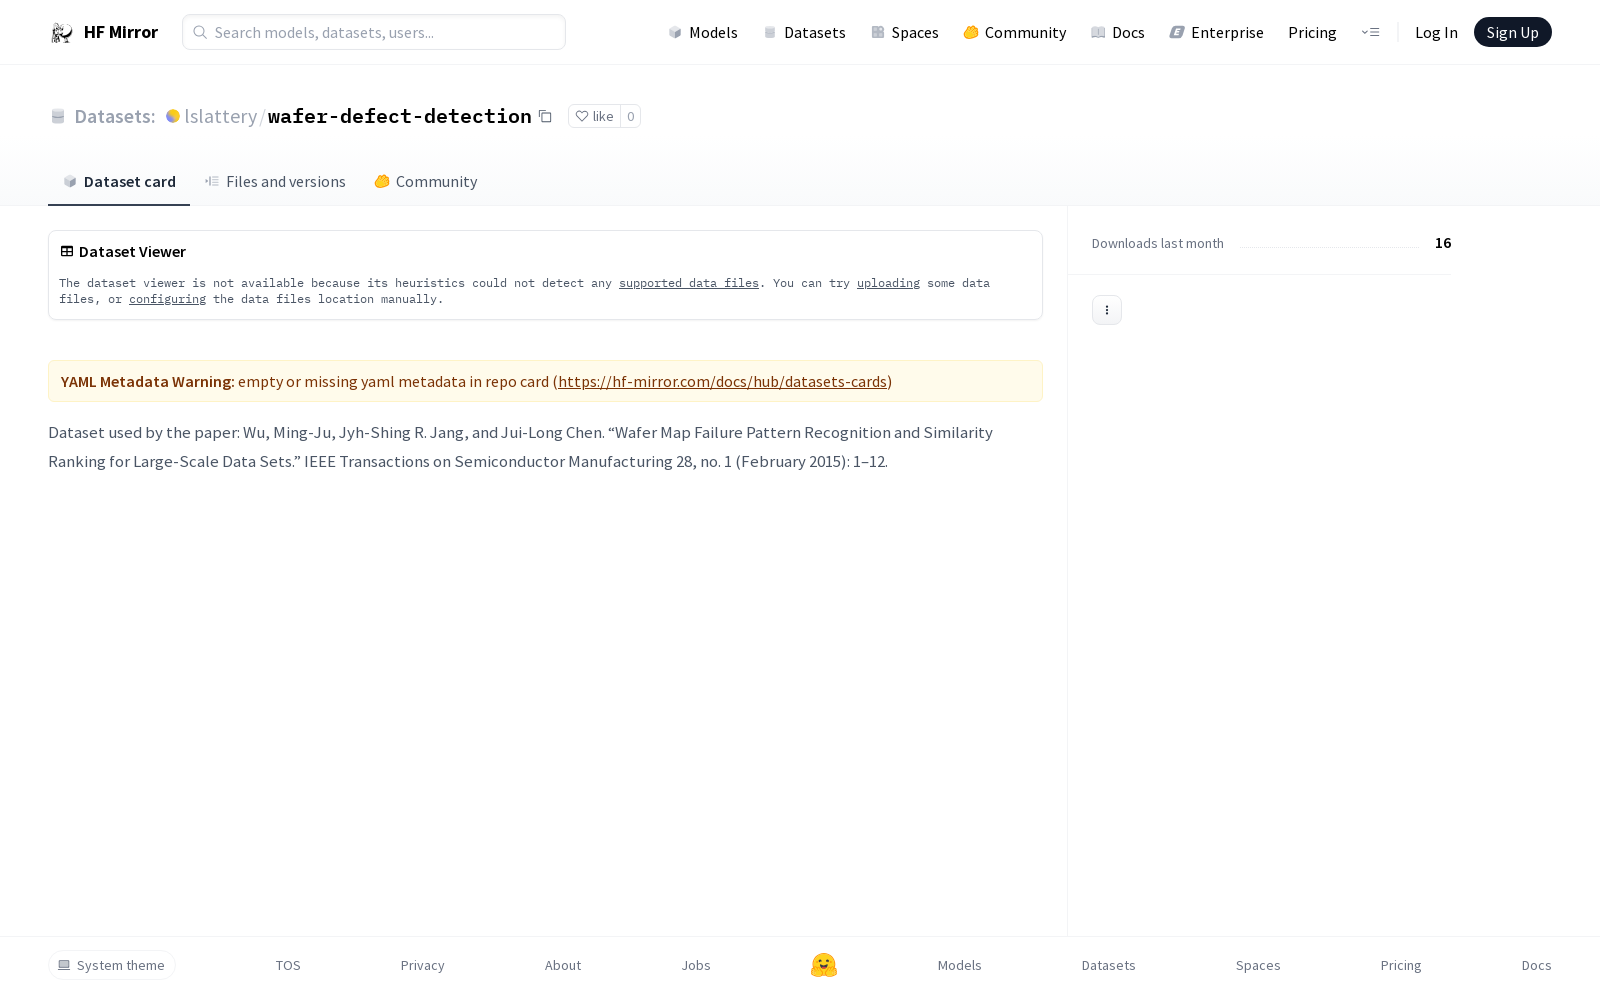1600x1000 pixels.
Task: Click the HF Mirror logo
Action: coord(104,32)
